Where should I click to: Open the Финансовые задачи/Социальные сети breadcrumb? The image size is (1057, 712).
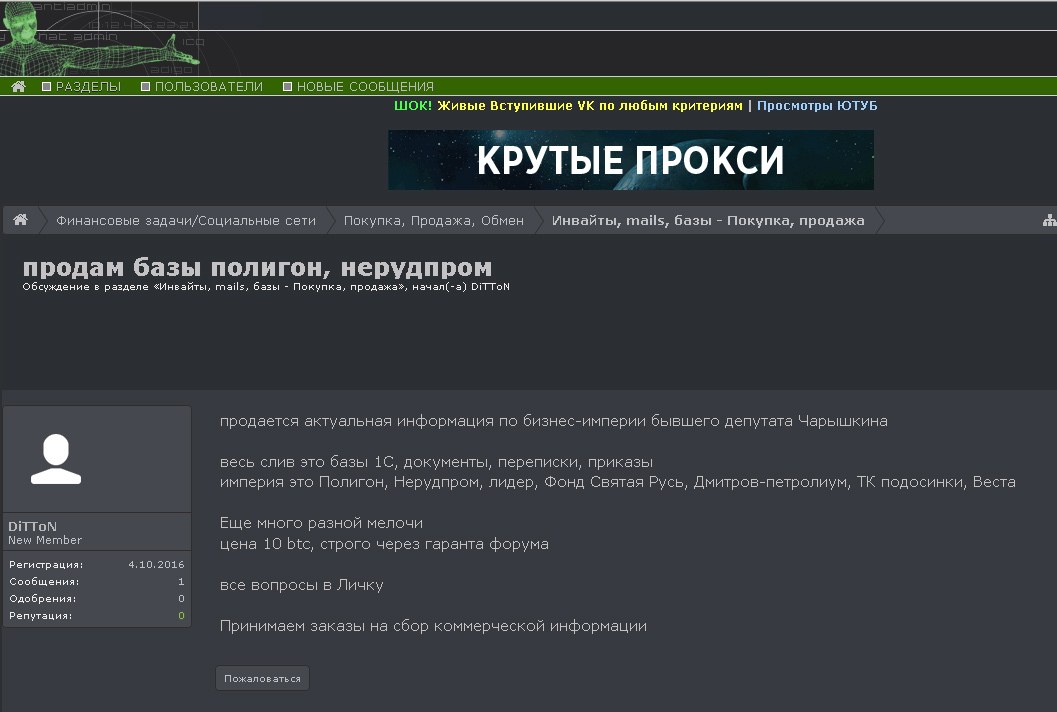click(186, 221)
